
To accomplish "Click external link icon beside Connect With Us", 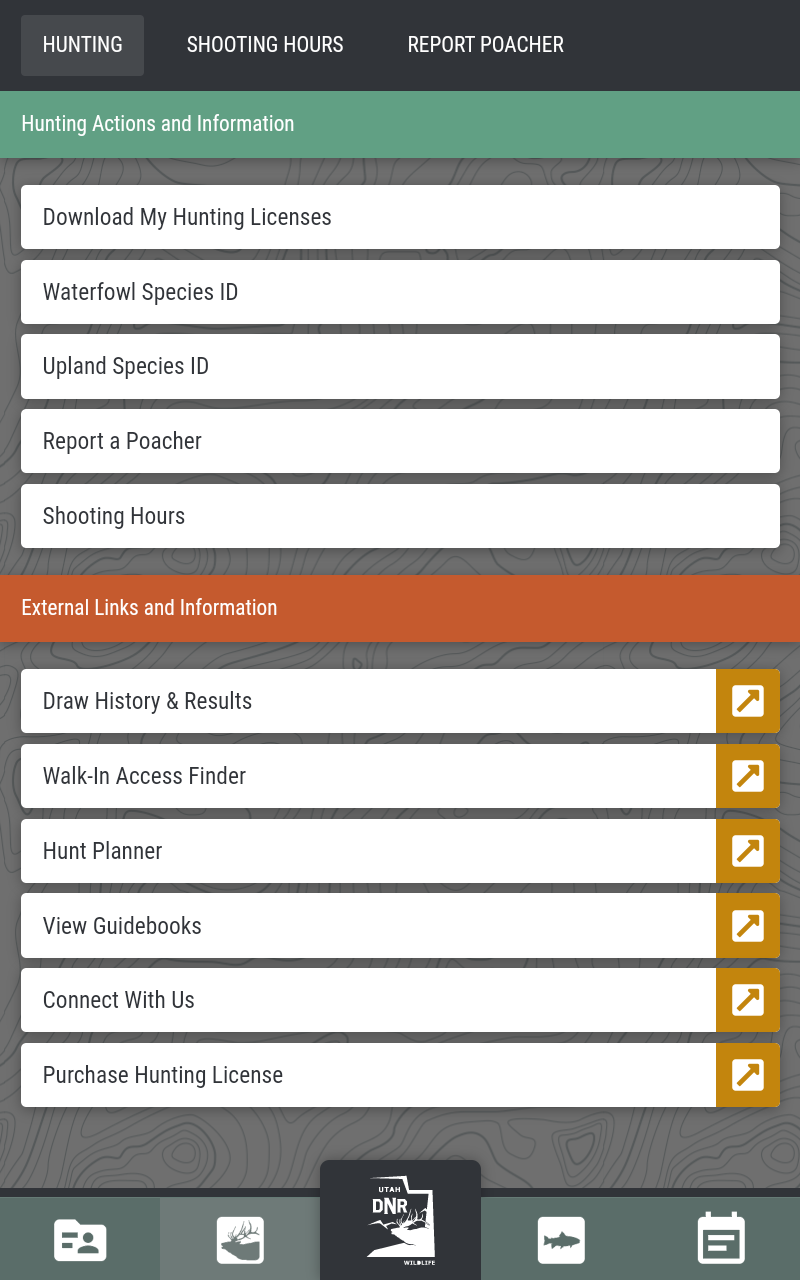I will [x=748, y=1000].
